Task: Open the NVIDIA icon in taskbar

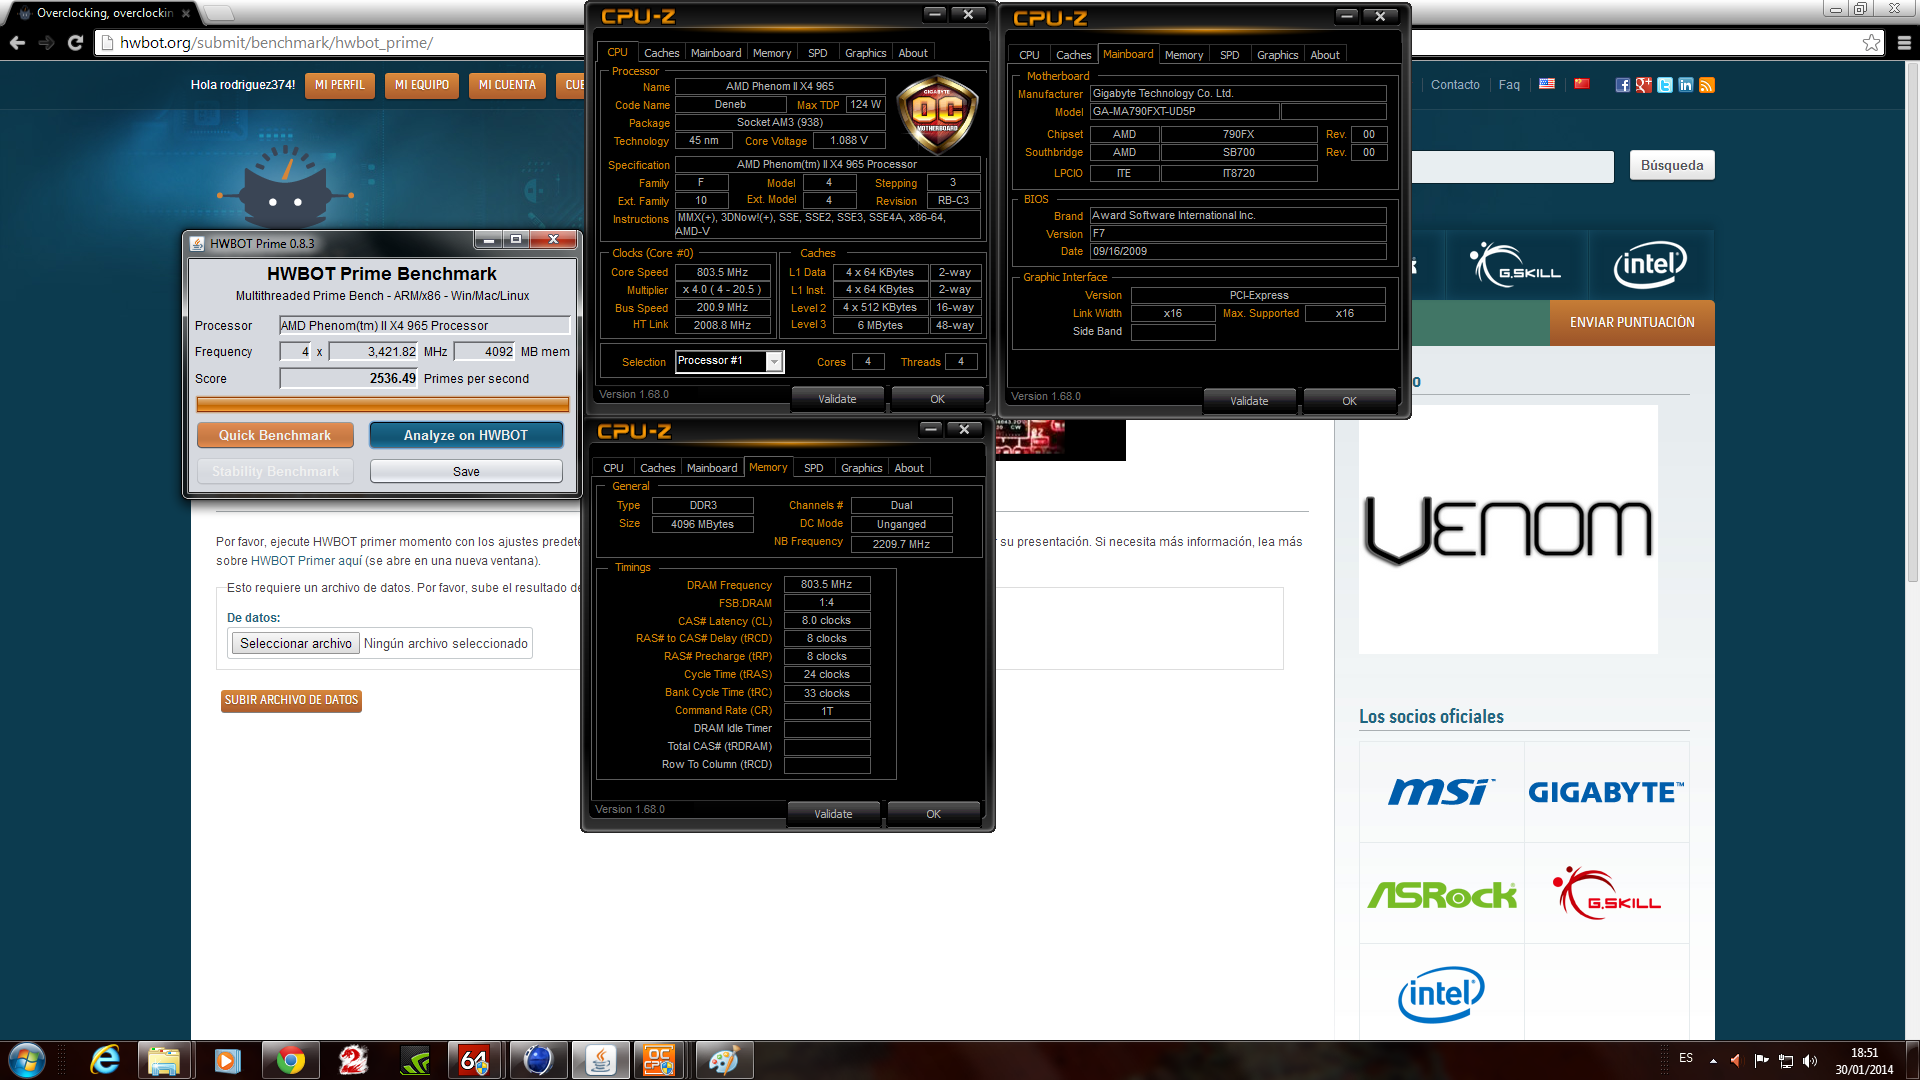Action: tap(414, 1060)
